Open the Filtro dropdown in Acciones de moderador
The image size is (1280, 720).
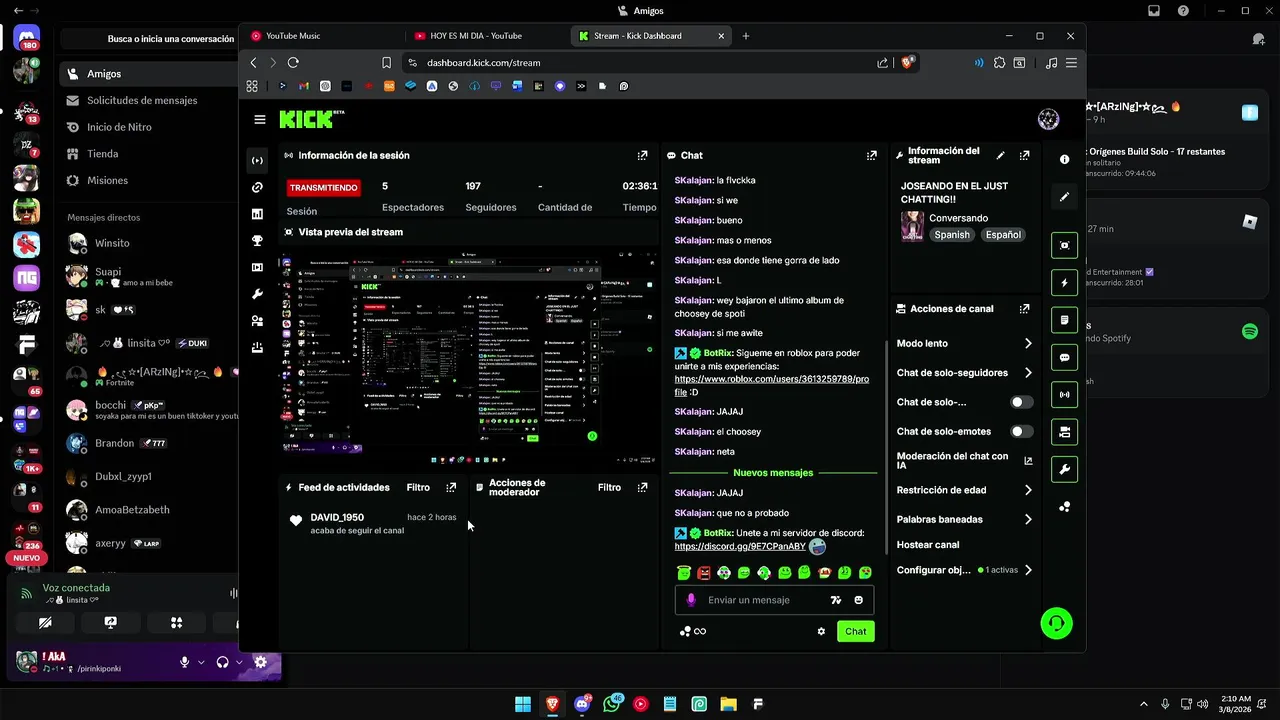tap(609, 488)
